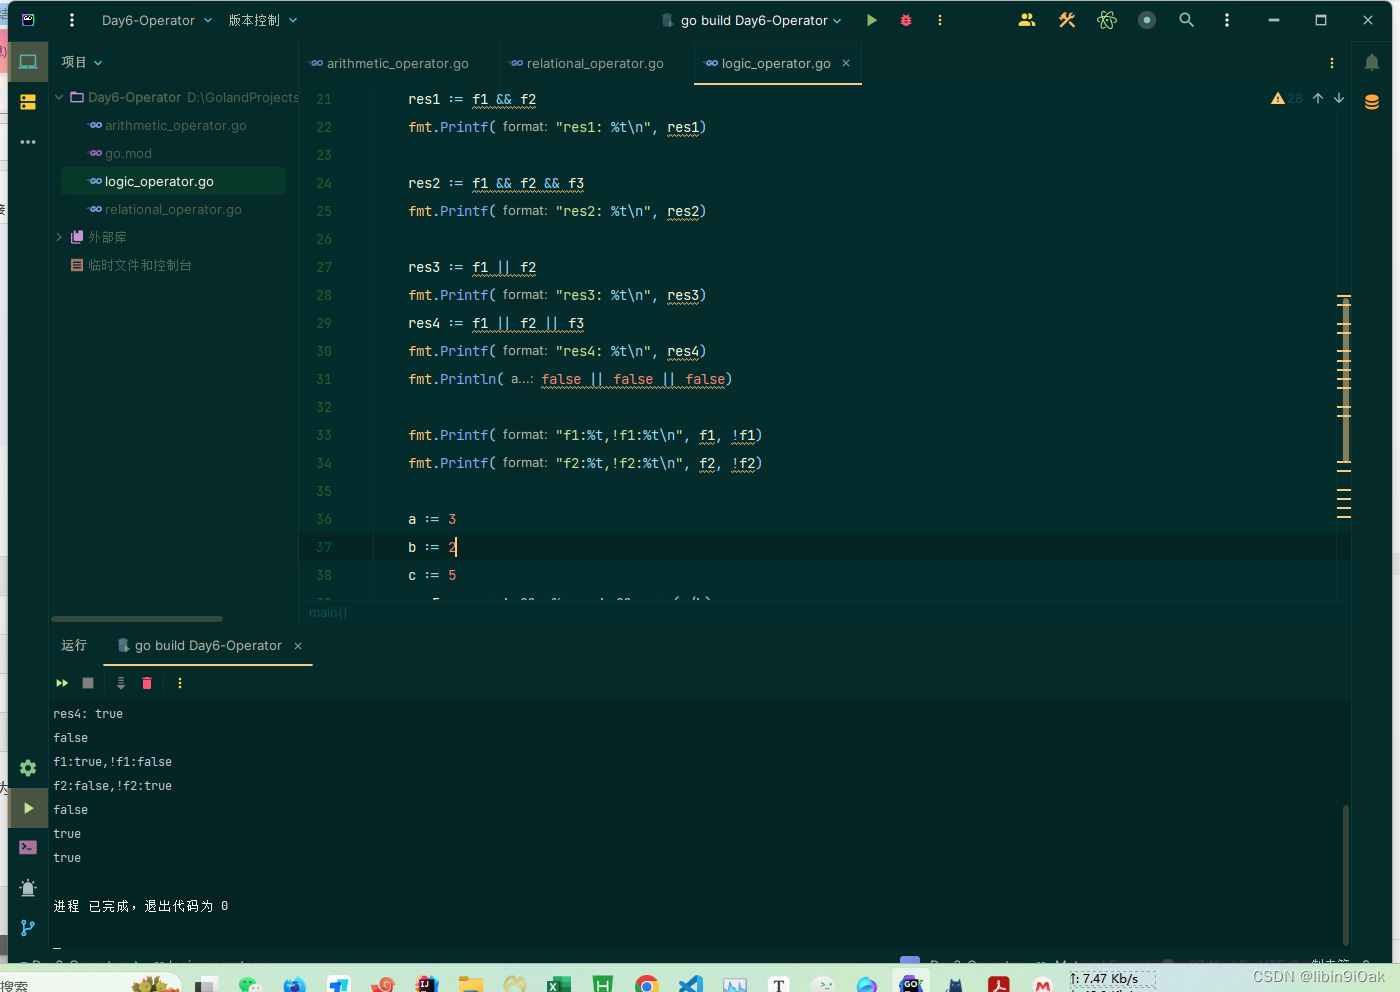Image resolution: width=1400 pixels, height=992 pixels.
Task: Open the build tools hammer-and-wrench icon
Action: pos(1067,20)
